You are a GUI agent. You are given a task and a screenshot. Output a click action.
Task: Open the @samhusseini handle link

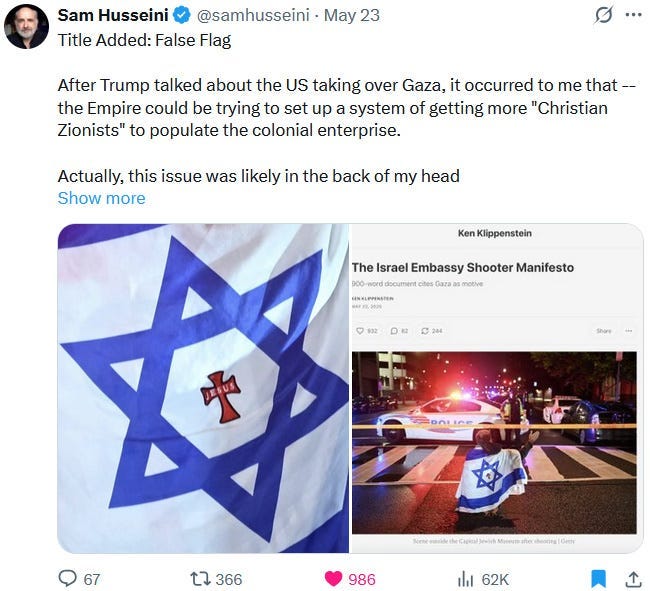tap(253, 15)
